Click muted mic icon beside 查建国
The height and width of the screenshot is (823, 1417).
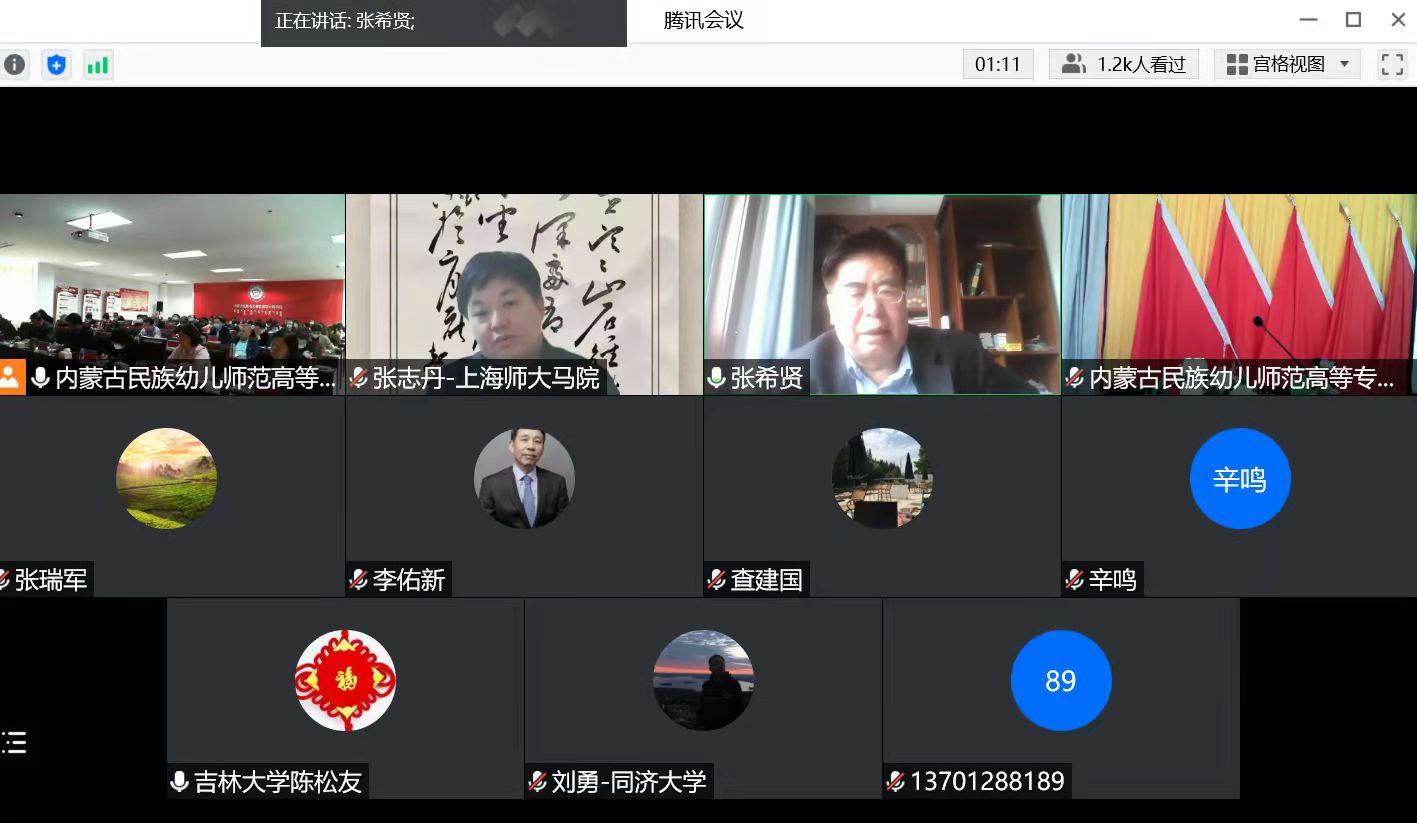(x=717, y=580)
